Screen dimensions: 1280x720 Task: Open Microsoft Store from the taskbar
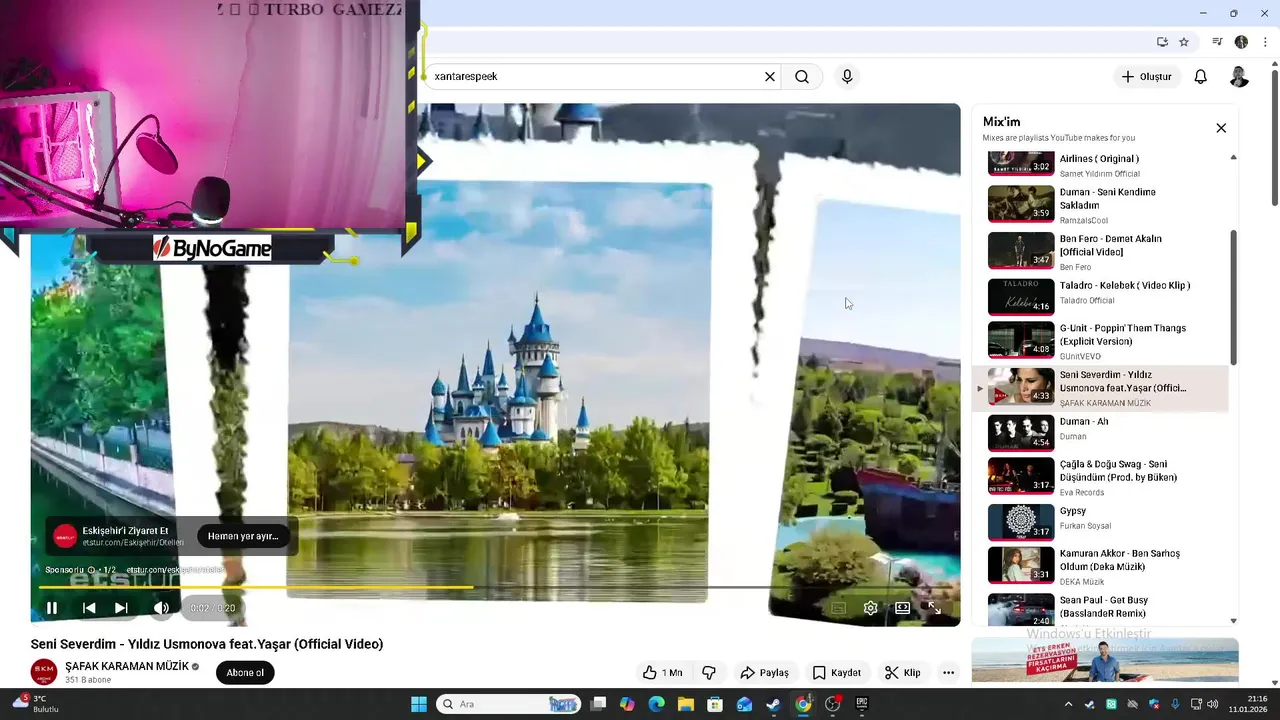tap(715, 704)
